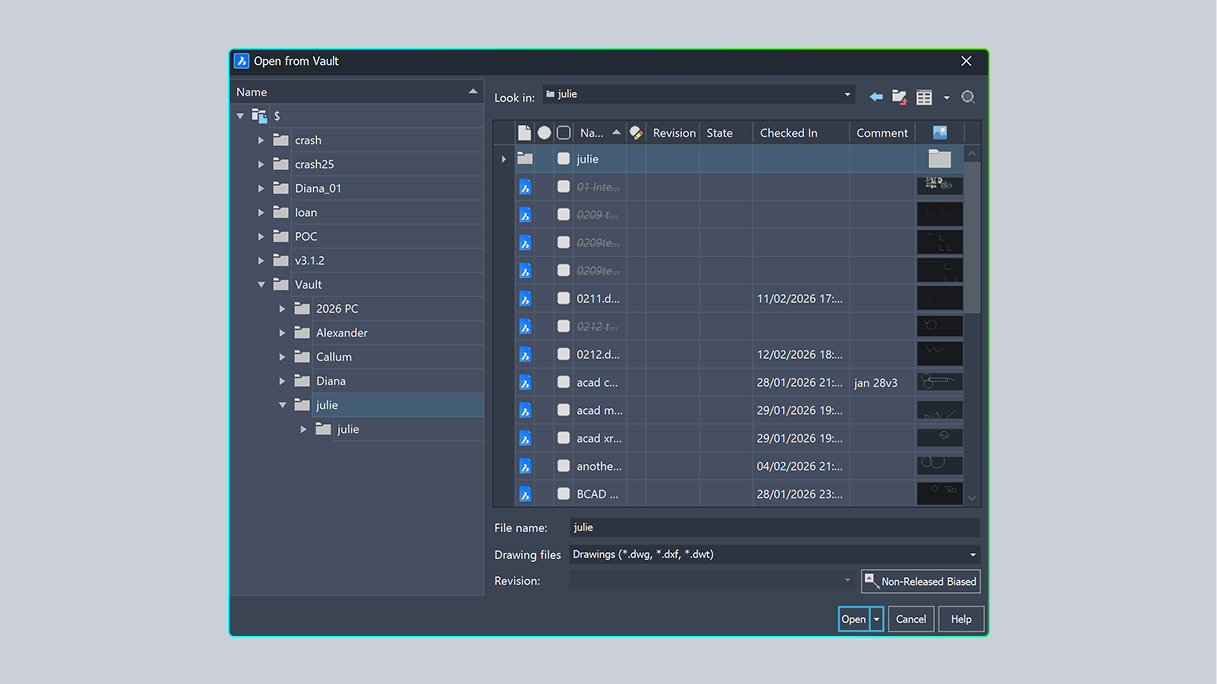This screenshot has width=1217, height=684.
Task: Tick the checkbox column header
Action: pos(563,131)
